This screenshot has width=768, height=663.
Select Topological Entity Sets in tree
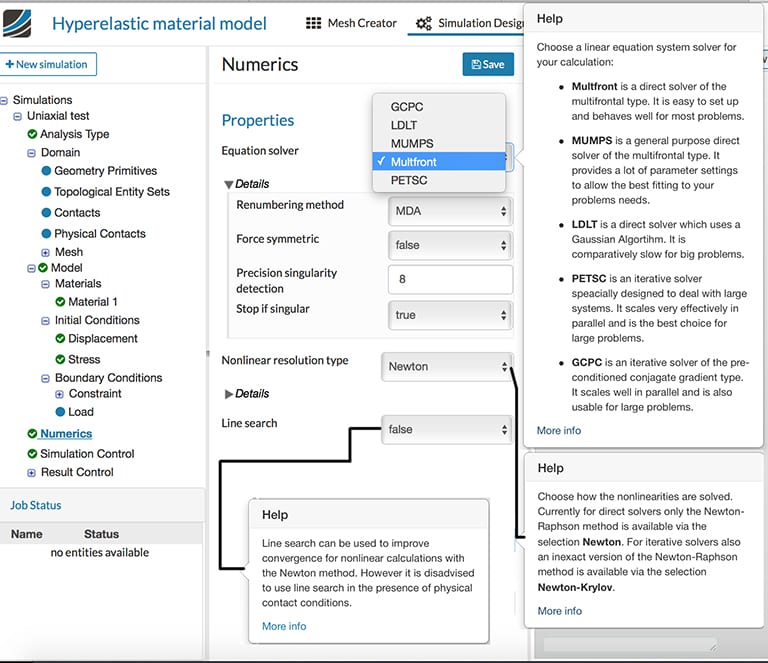point(112,192)
